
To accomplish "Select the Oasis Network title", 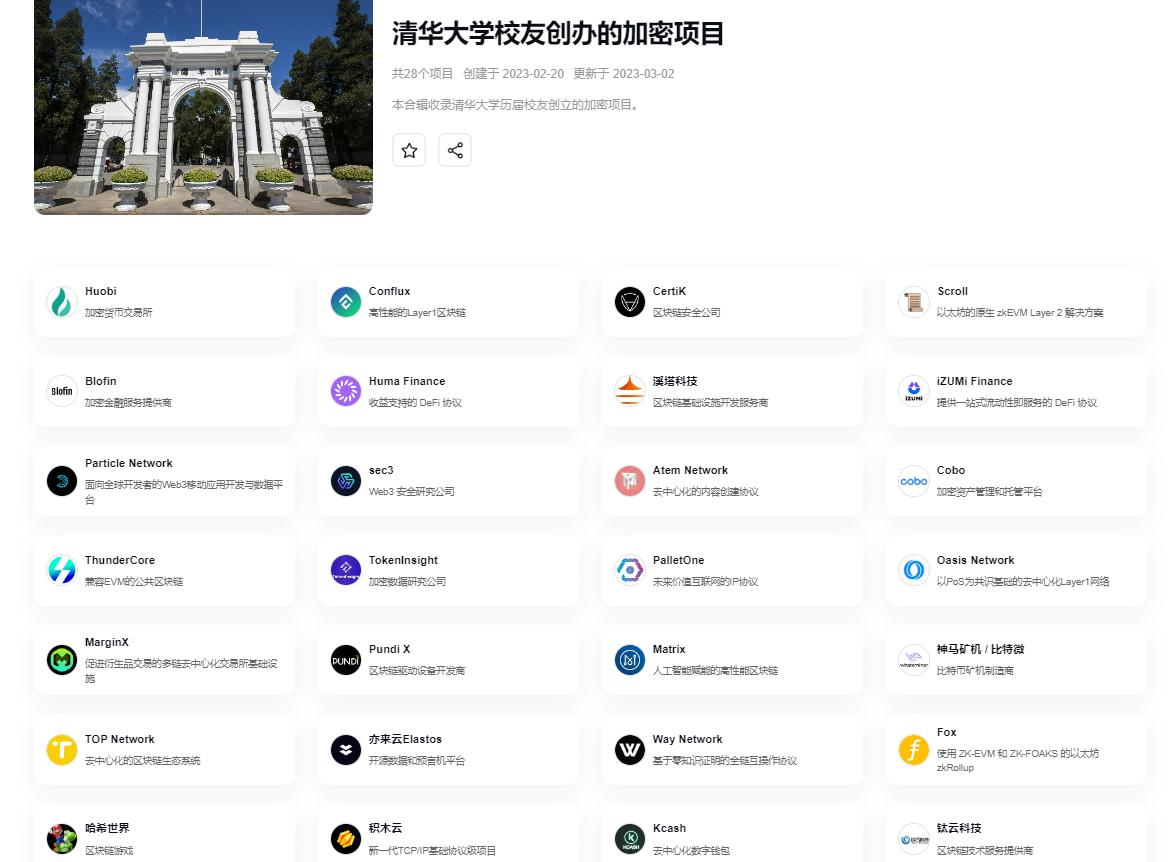I will pyautogui.click(x=975, y=560).
